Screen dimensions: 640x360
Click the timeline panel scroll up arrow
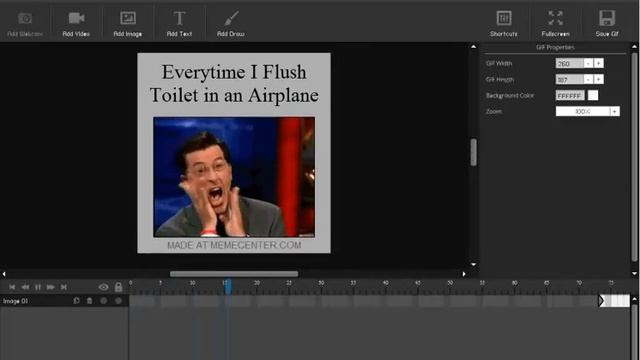(634, 299)
